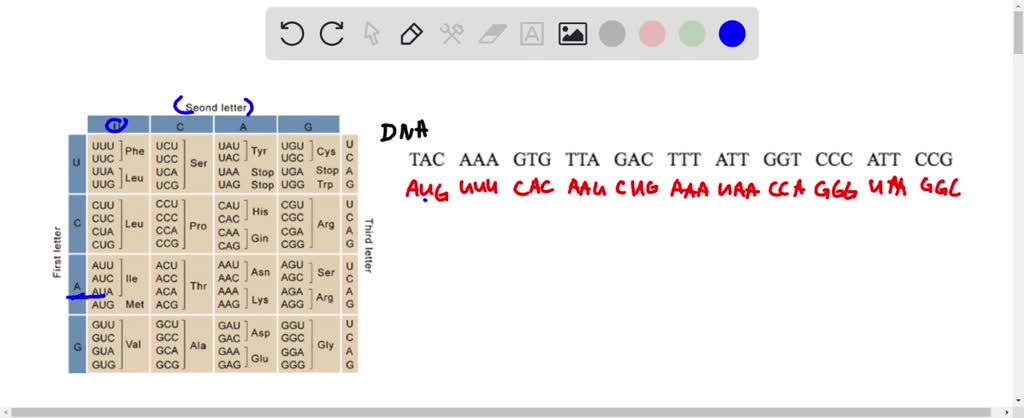Click the 'C' second-letter column header
The image size is (1024, 418).
(180, 127)
